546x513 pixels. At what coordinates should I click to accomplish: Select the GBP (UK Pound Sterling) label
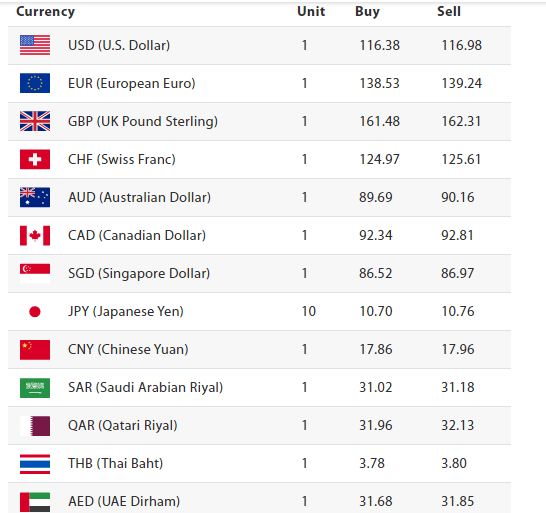(143, 122)
